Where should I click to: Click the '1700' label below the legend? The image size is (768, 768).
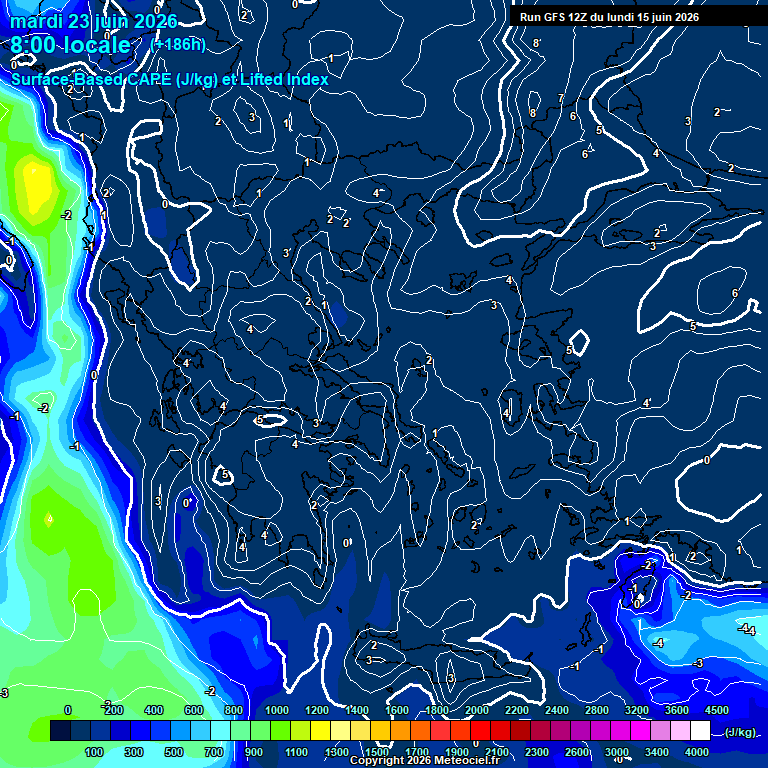click(x=417, y=752)
